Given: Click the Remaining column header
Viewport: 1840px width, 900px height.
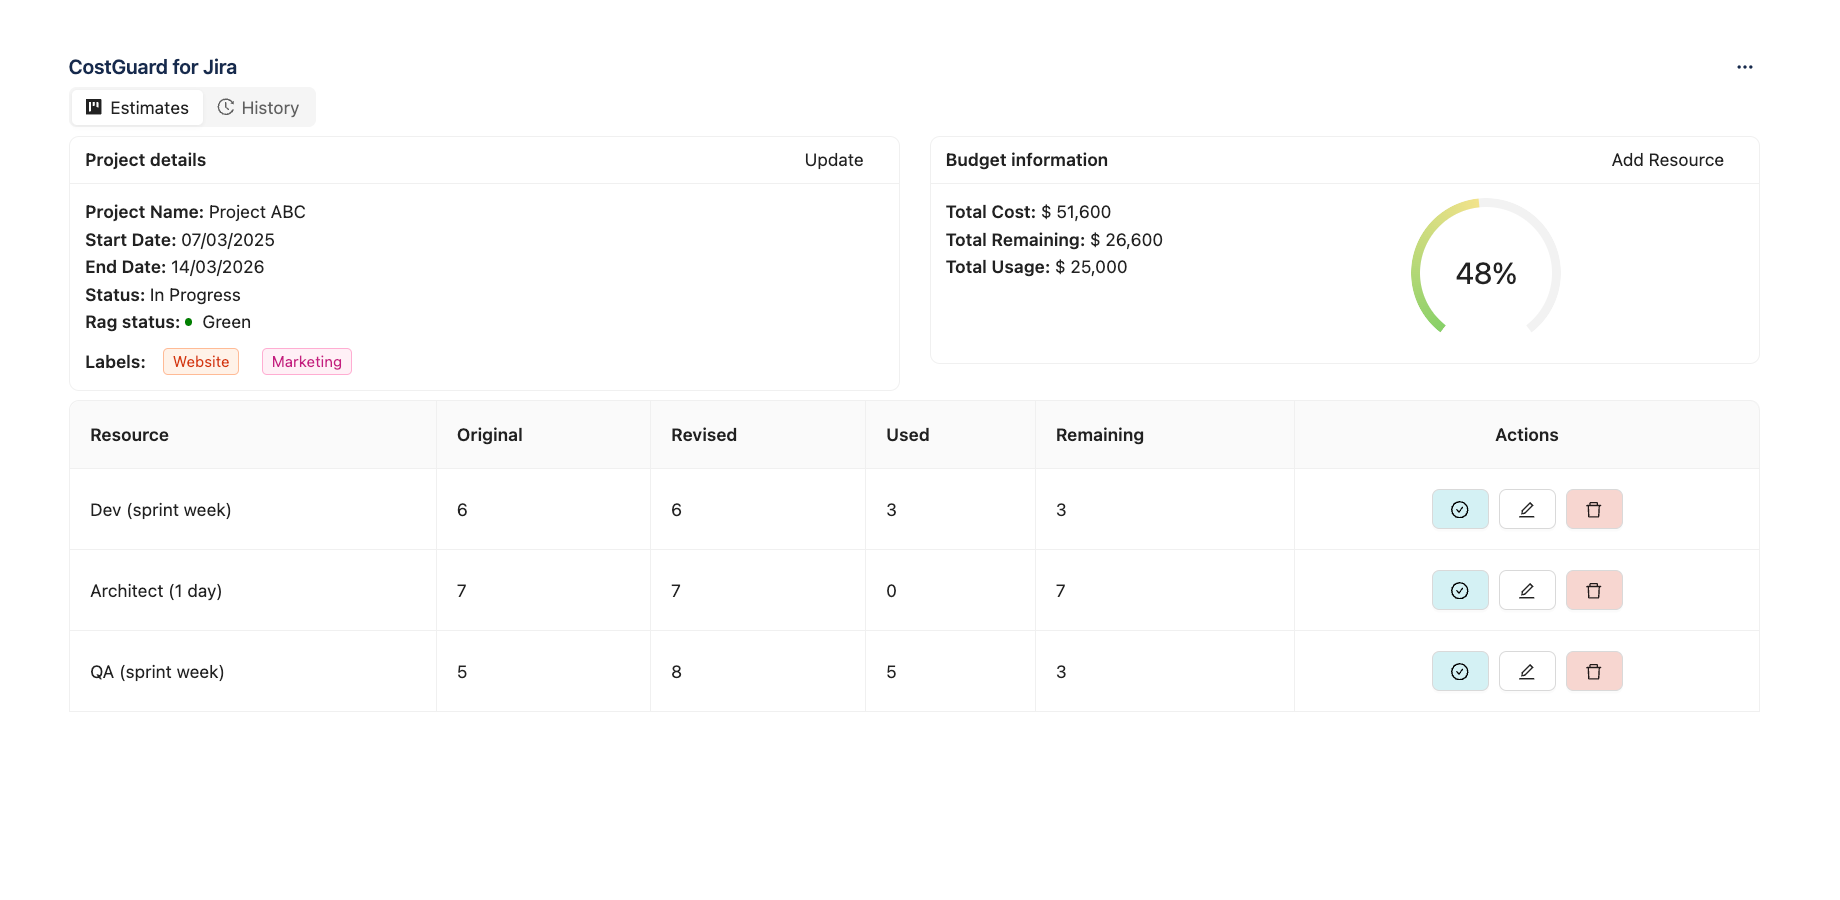Looking at the screenshot, I should pyautogui.click(x=1100, y=435).
